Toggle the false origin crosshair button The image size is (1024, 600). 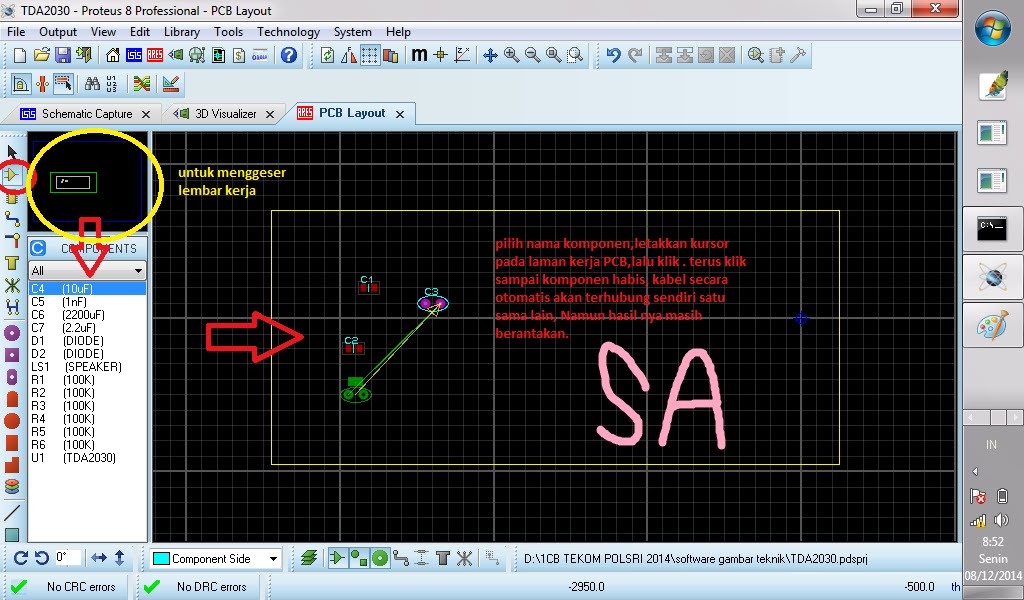click(x=440, y=55)
